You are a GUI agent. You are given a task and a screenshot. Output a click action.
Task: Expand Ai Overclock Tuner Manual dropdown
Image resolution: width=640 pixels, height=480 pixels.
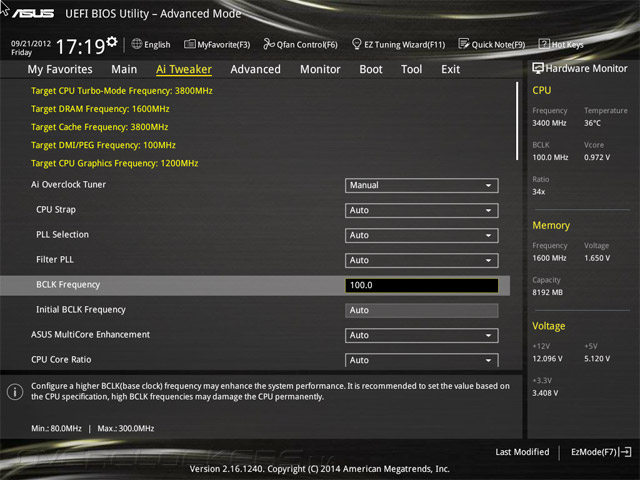tap(422, 185)
